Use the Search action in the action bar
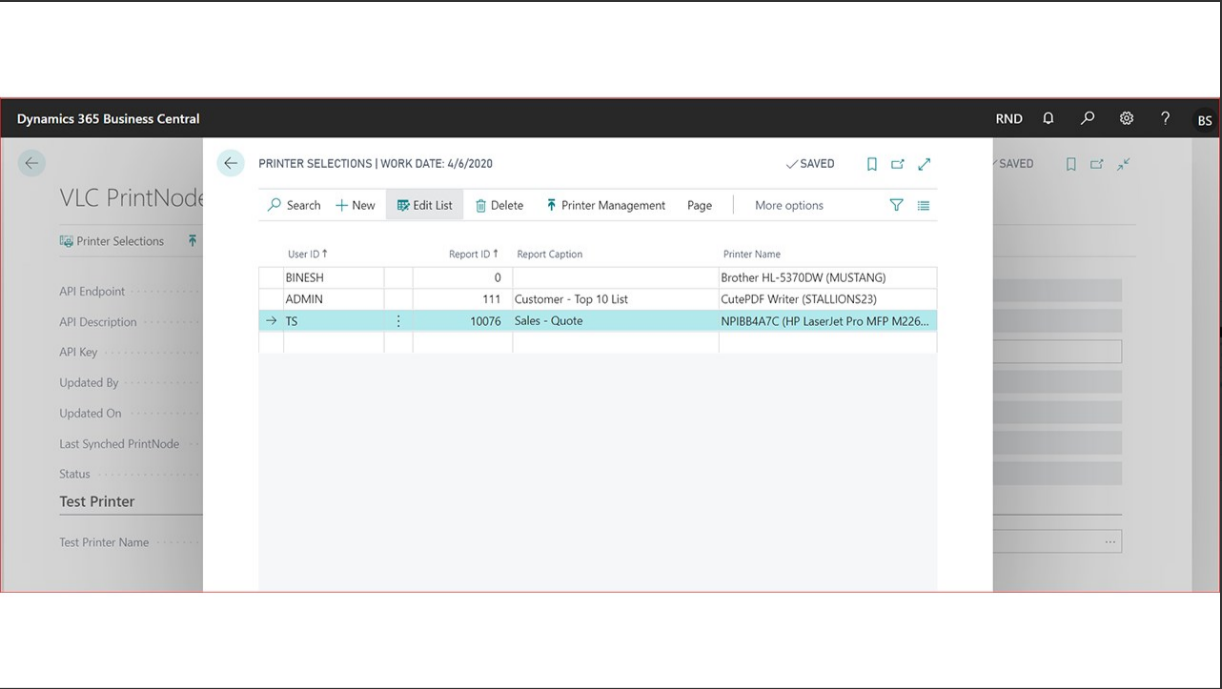Viewport: 1222px width, 689px height. 293,204
